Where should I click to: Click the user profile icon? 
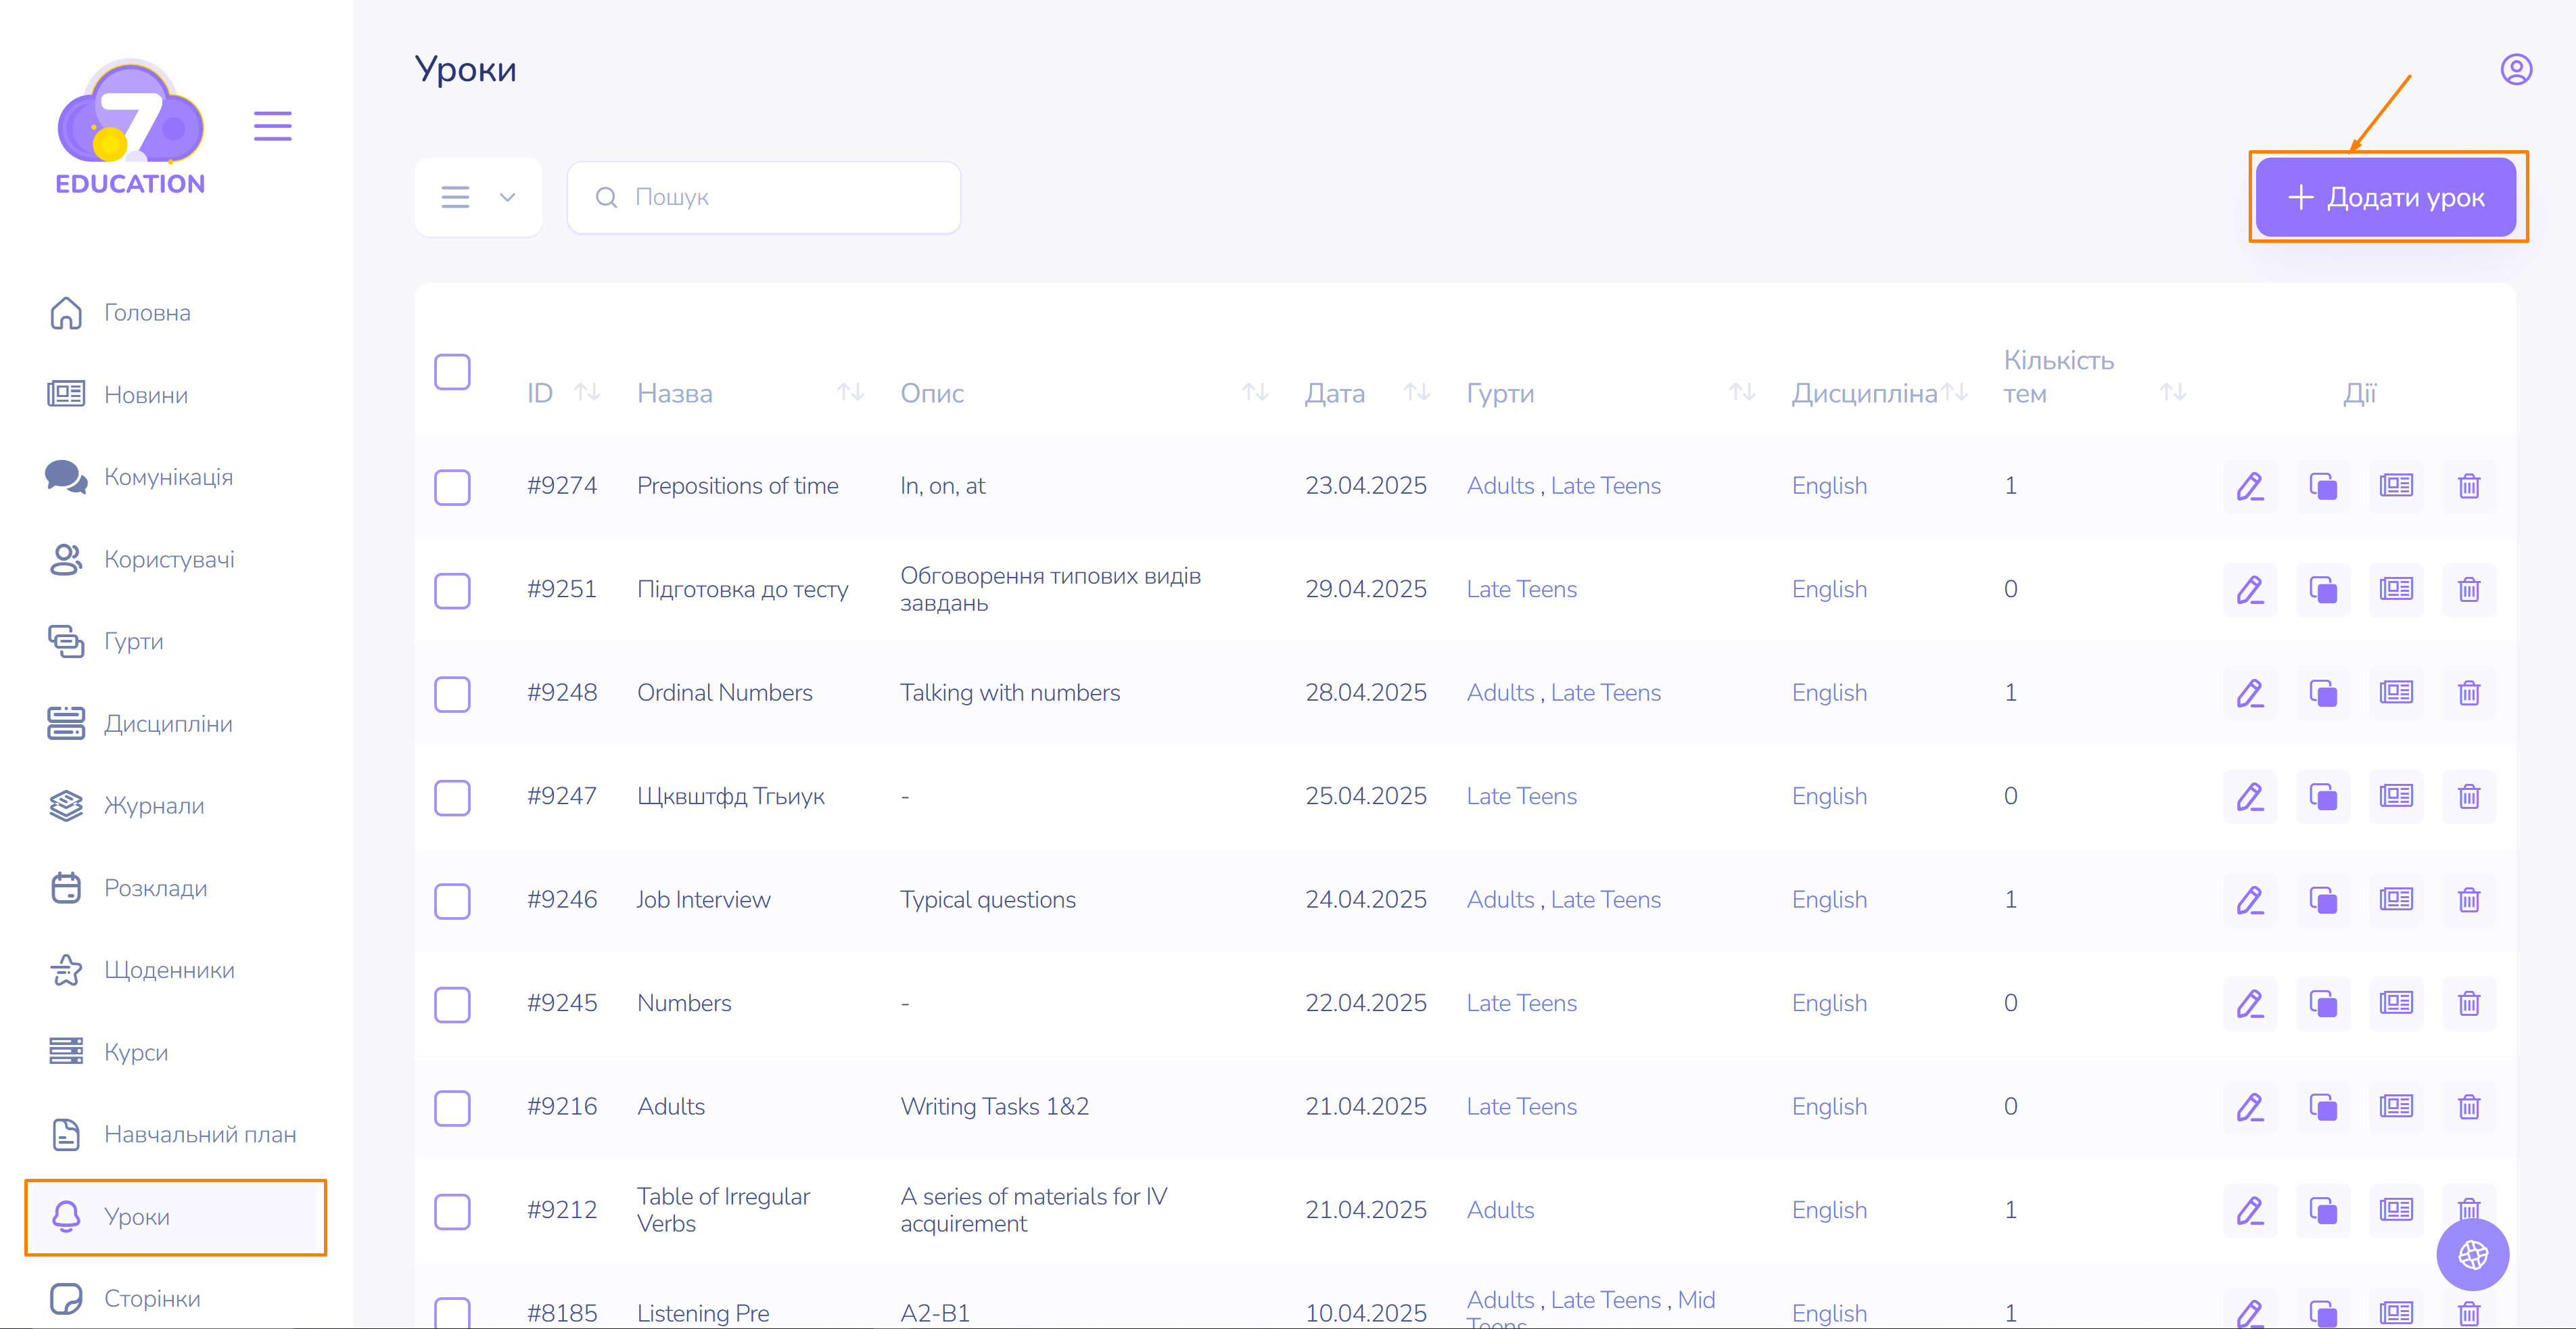2515,70
